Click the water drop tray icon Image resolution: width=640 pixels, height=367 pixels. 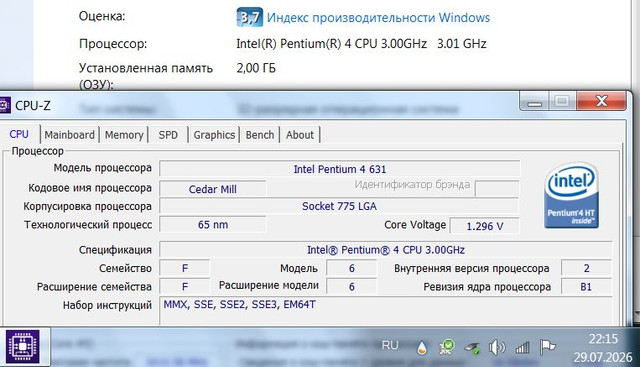(x=422, y=348)
